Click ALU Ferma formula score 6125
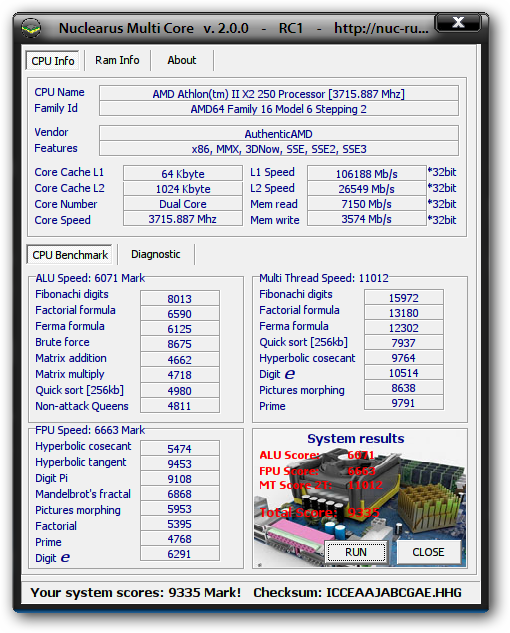The width and height of the screenshot is (510, 633). (x=180, y=329)
